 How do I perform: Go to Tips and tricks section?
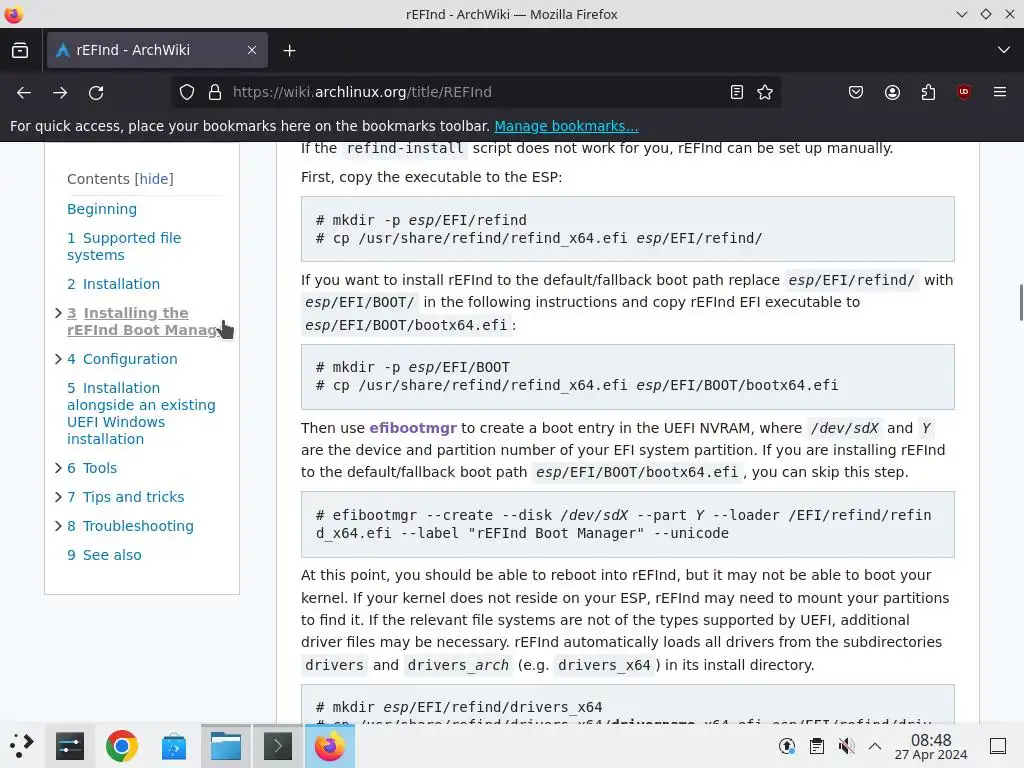pos(125,497)
